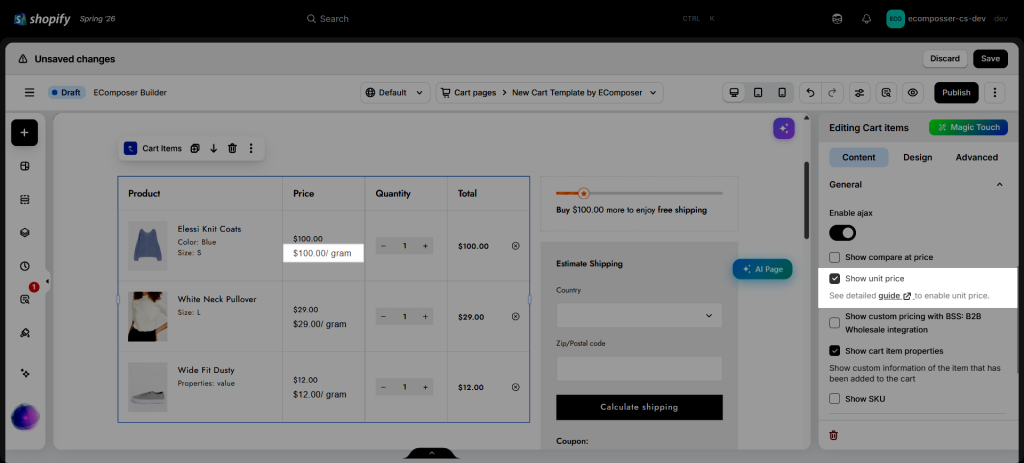Select the mobile device preview icon

[782, 93]
